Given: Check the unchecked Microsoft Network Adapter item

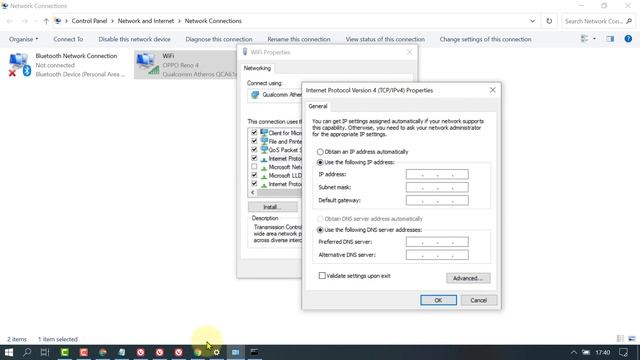Looking at the screenshot, I should [x=254, y=167].
